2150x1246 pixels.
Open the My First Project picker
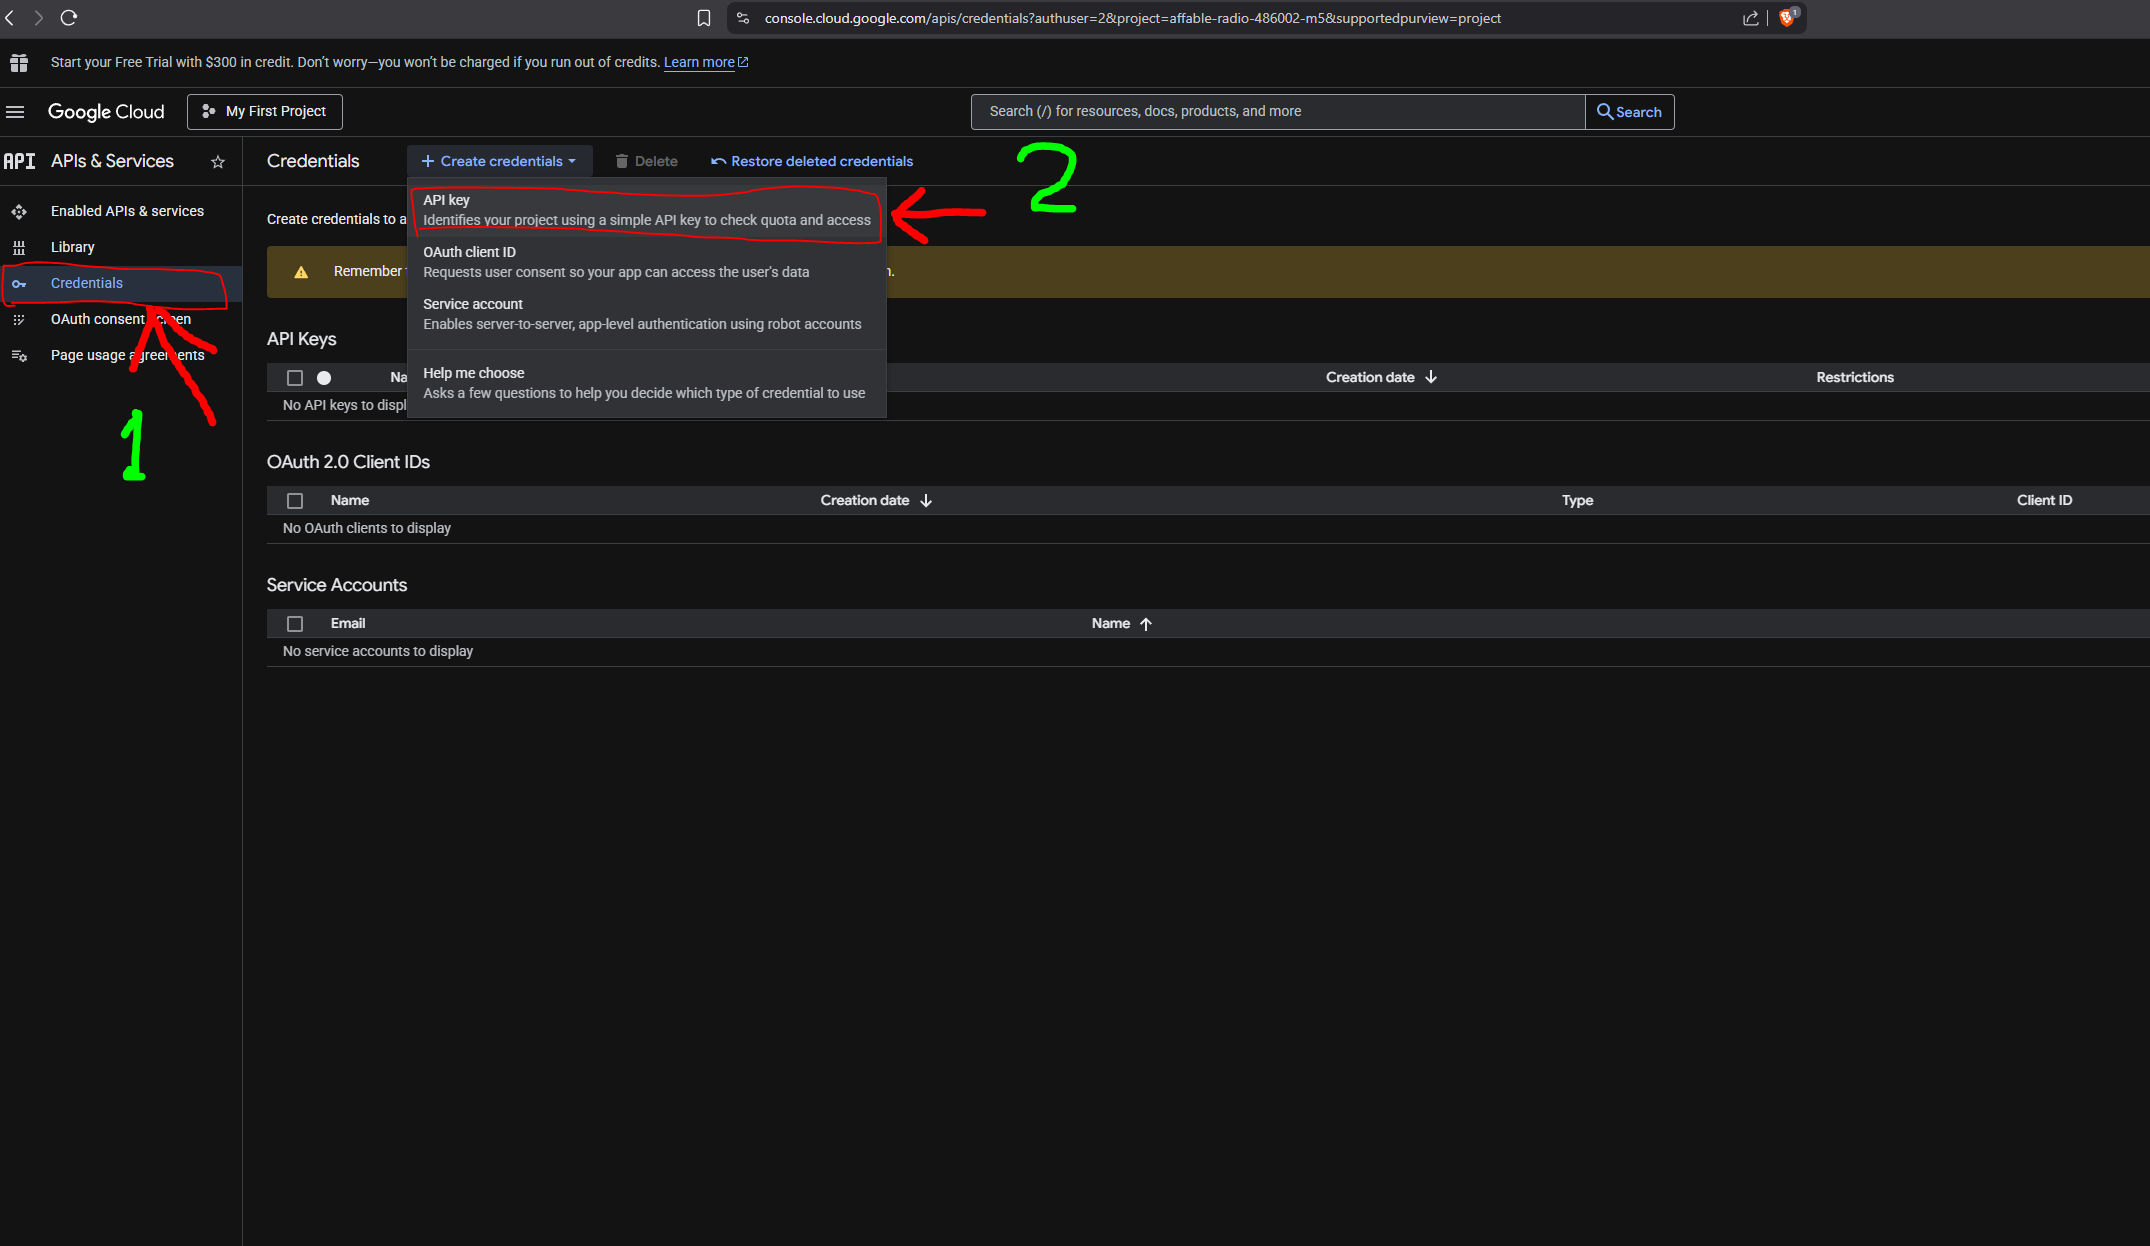264,111
